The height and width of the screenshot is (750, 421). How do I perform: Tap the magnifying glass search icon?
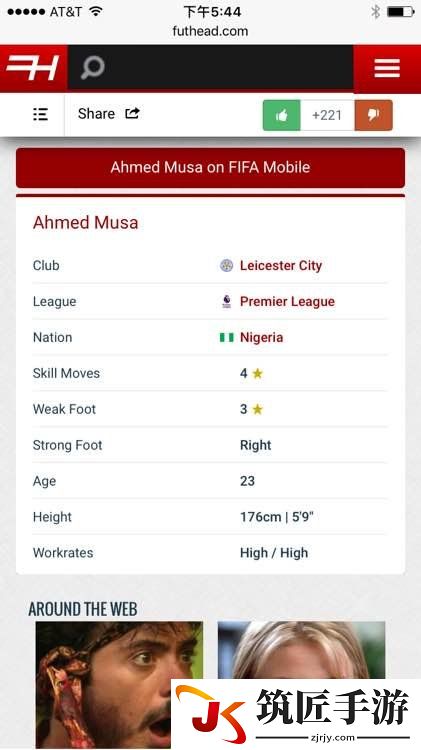[x=92, y=67]
